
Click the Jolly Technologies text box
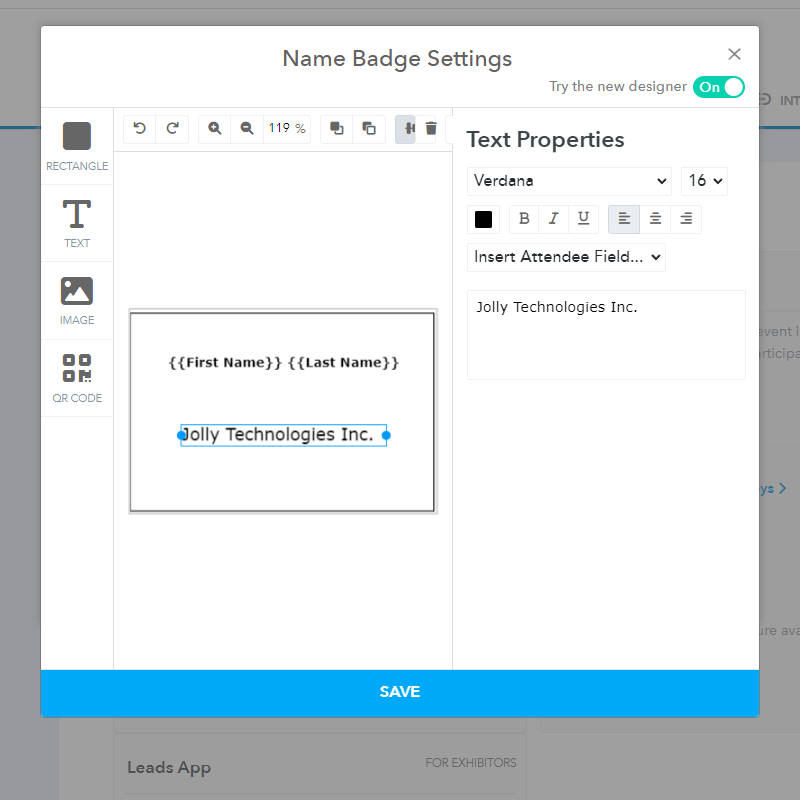pyautogui.click(x=283, y=435)
